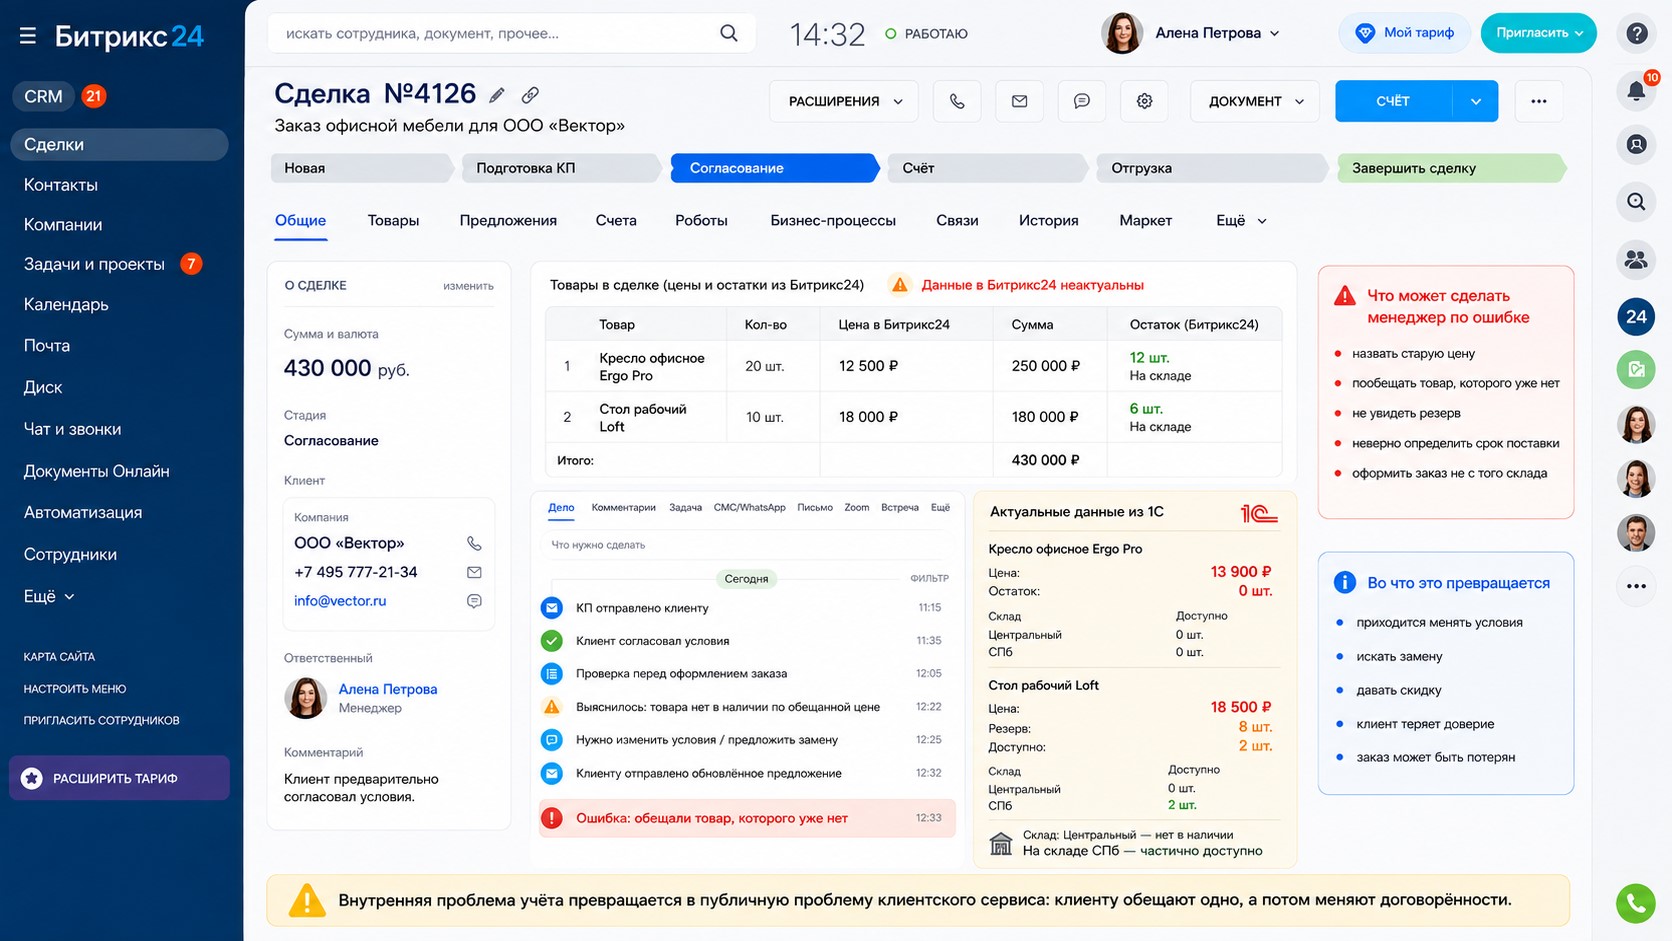The height and width of the screenshot is (941, 1672).
Task: Open notifications bell icon
Action: pos(1636,91)
